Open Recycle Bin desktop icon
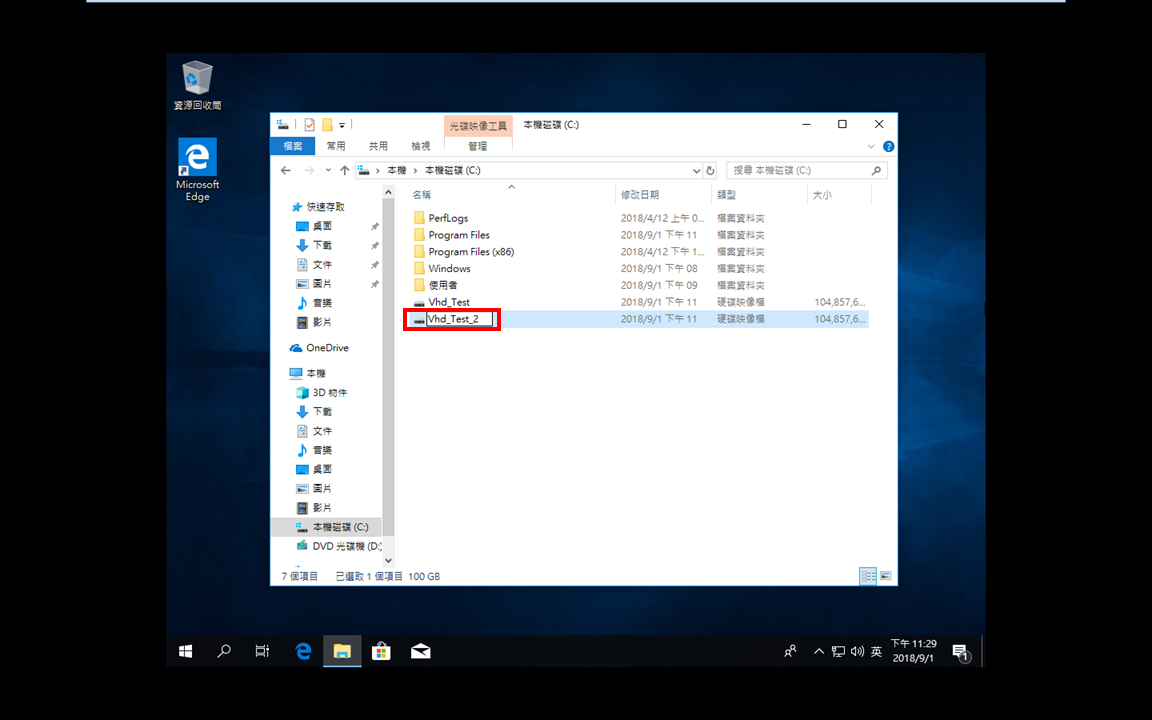This screenshot has width=1152, height=720. (x=197, y=85)
